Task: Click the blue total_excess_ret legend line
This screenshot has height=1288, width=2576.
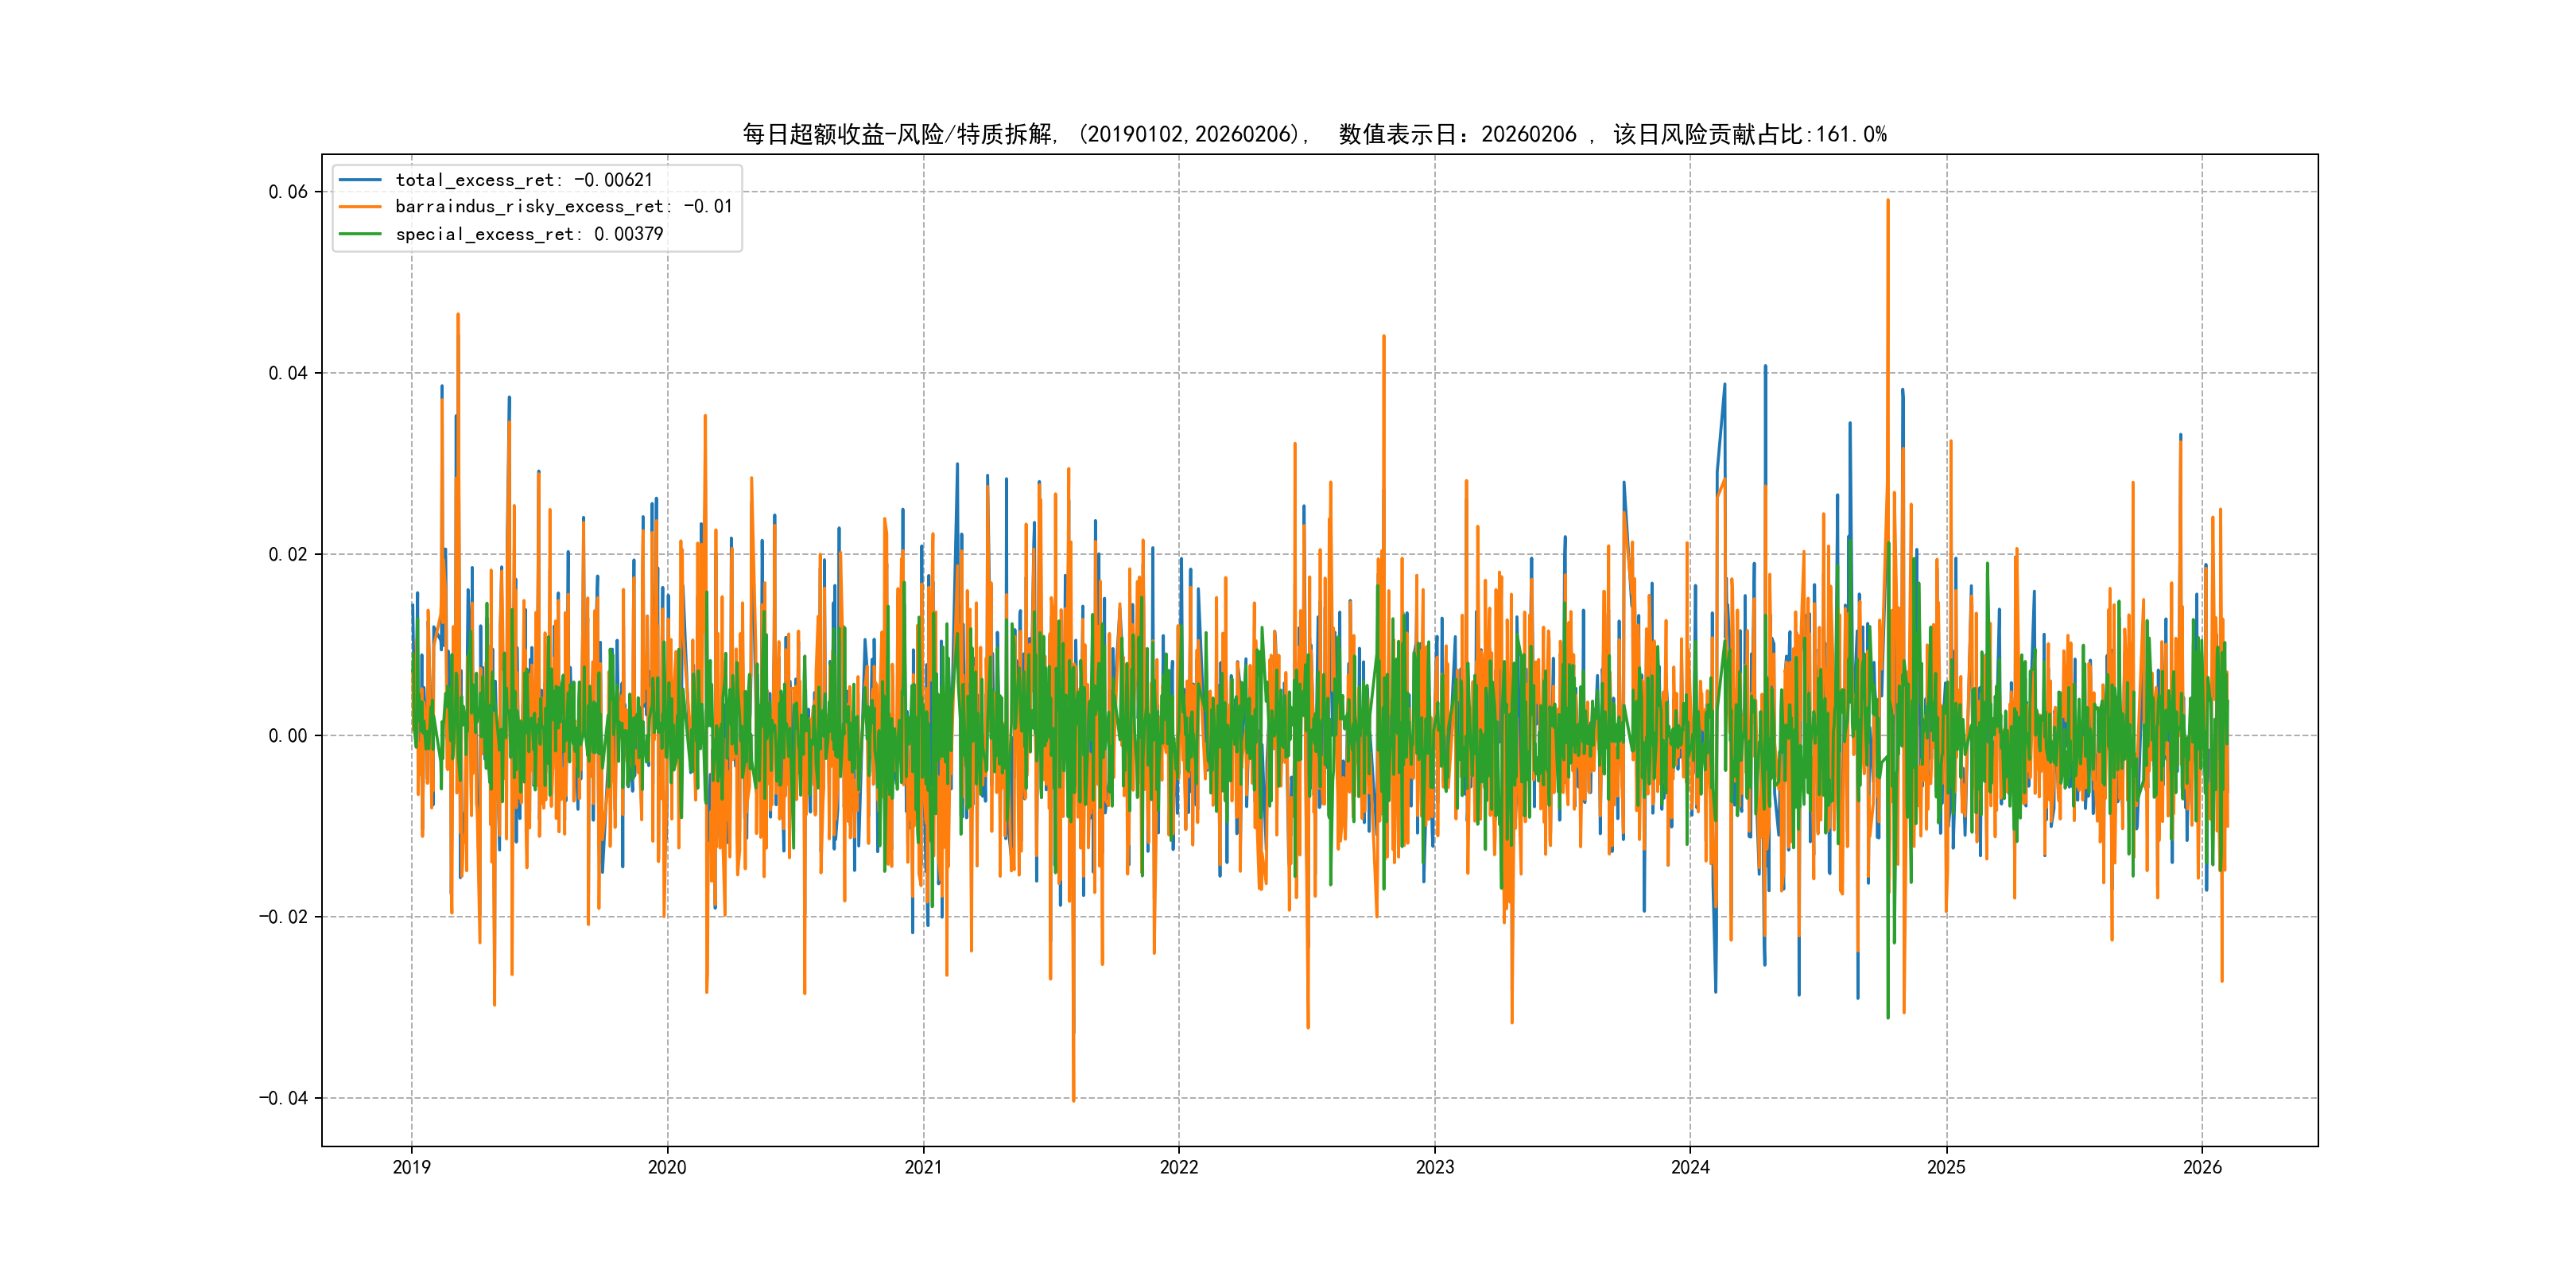Action: click(360, 180)
